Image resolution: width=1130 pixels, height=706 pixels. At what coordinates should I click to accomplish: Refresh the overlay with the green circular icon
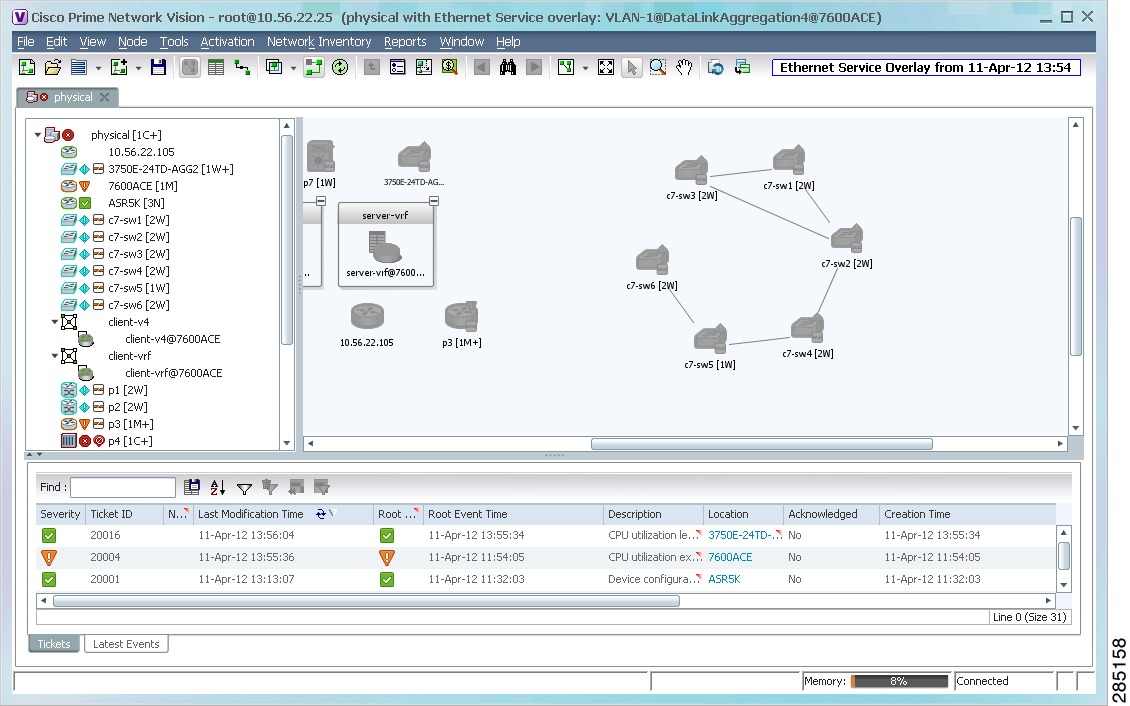click(x=340, y=68)
